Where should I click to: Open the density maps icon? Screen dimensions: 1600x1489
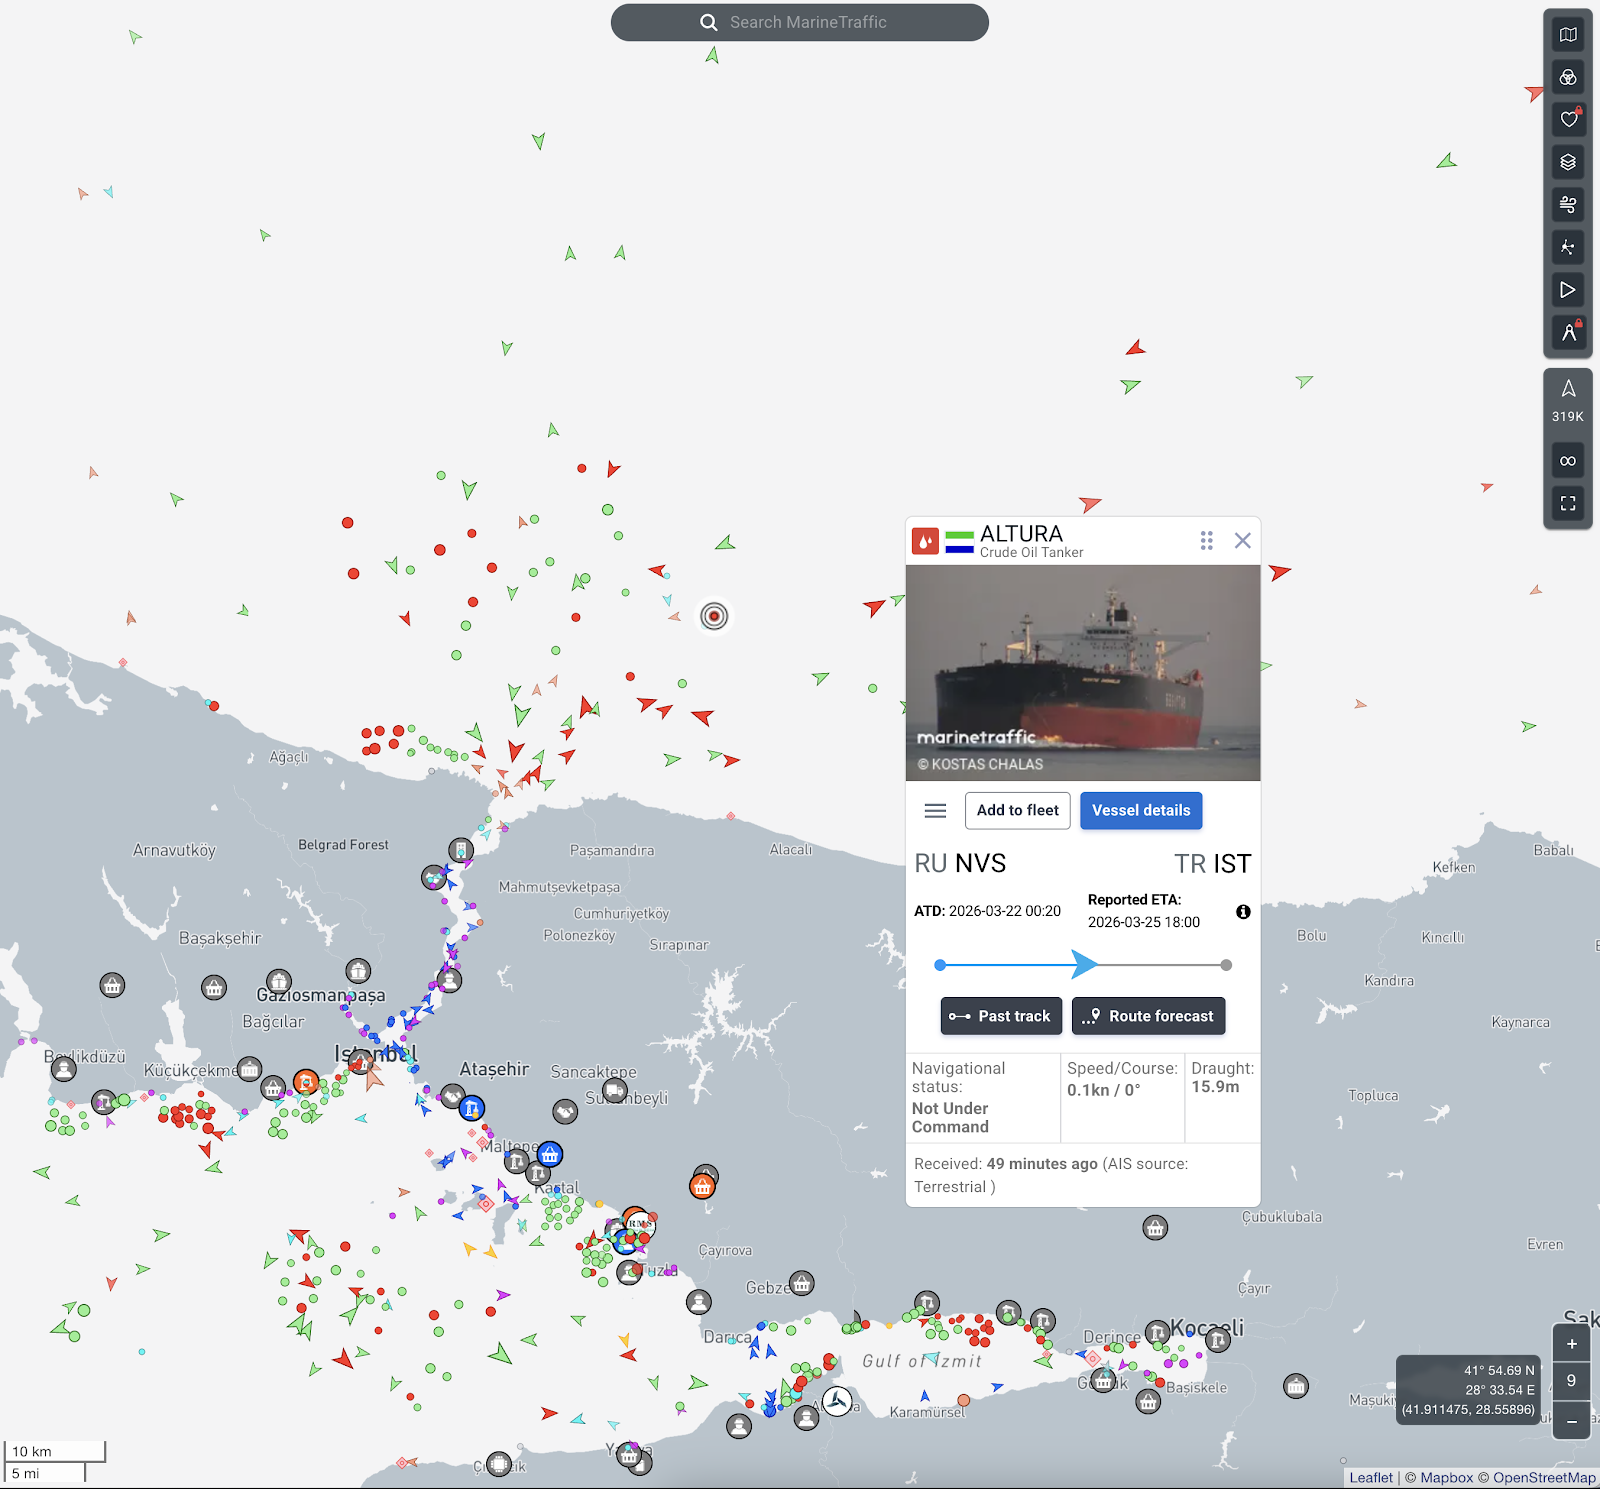[1568, 247]
